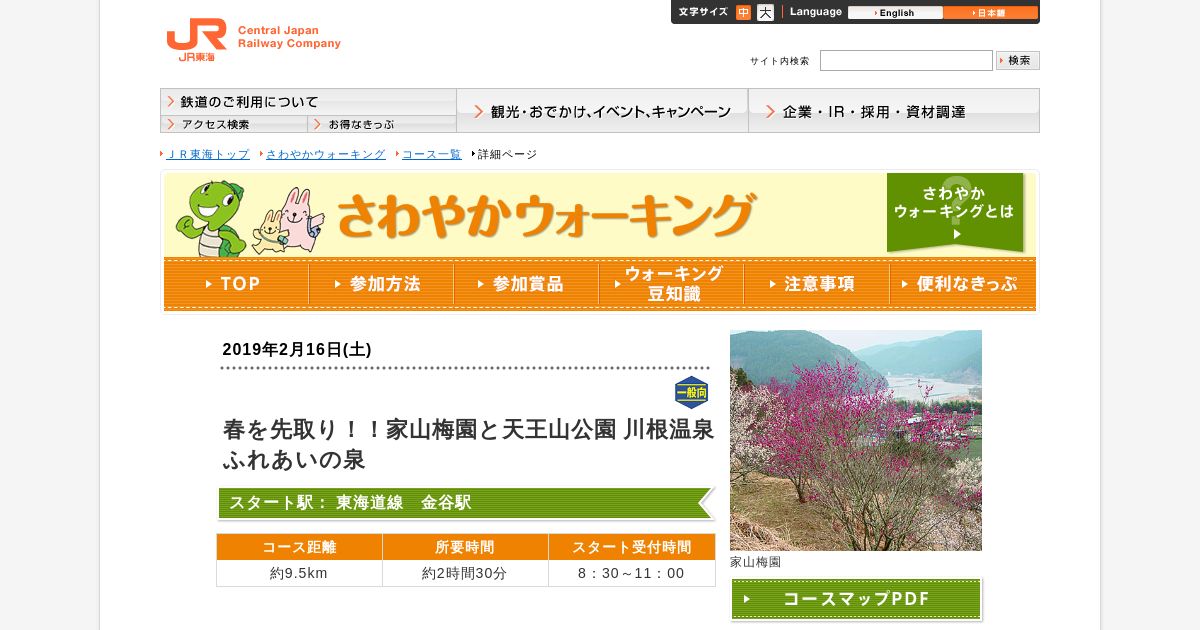
Task: Open the コースマップPDF button
Action: point(856,599)
